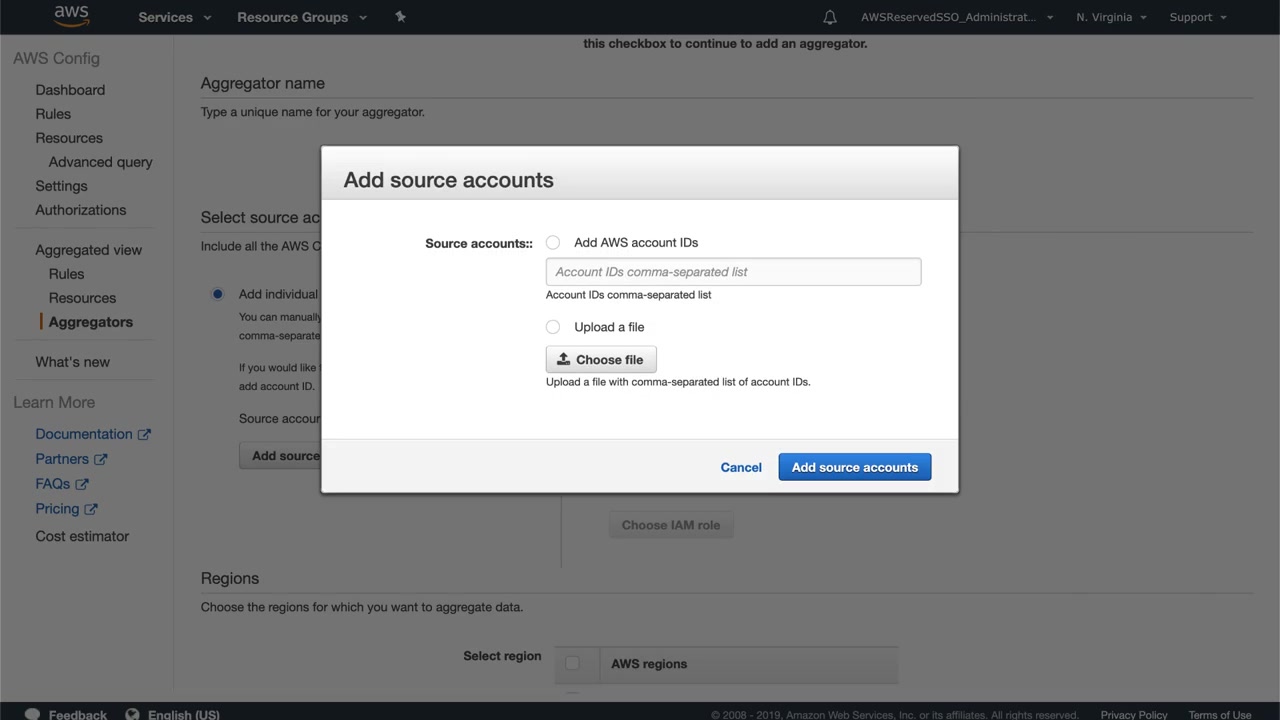Select the Upload a file radio button
Viewport: 1280px width, 720px height.
(553, 327)
